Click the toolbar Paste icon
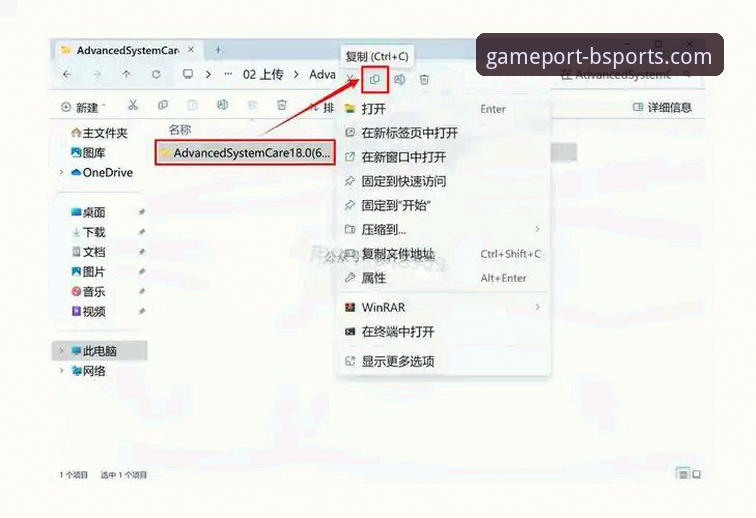The width and height of the screenshot is (756, 518). 192,105
